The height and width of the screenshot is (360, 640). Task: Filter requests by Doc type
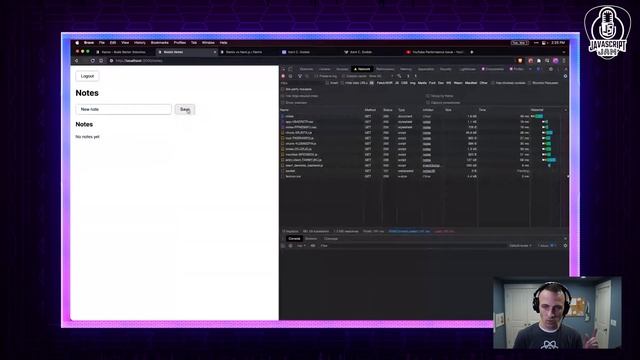pos(441,83)
